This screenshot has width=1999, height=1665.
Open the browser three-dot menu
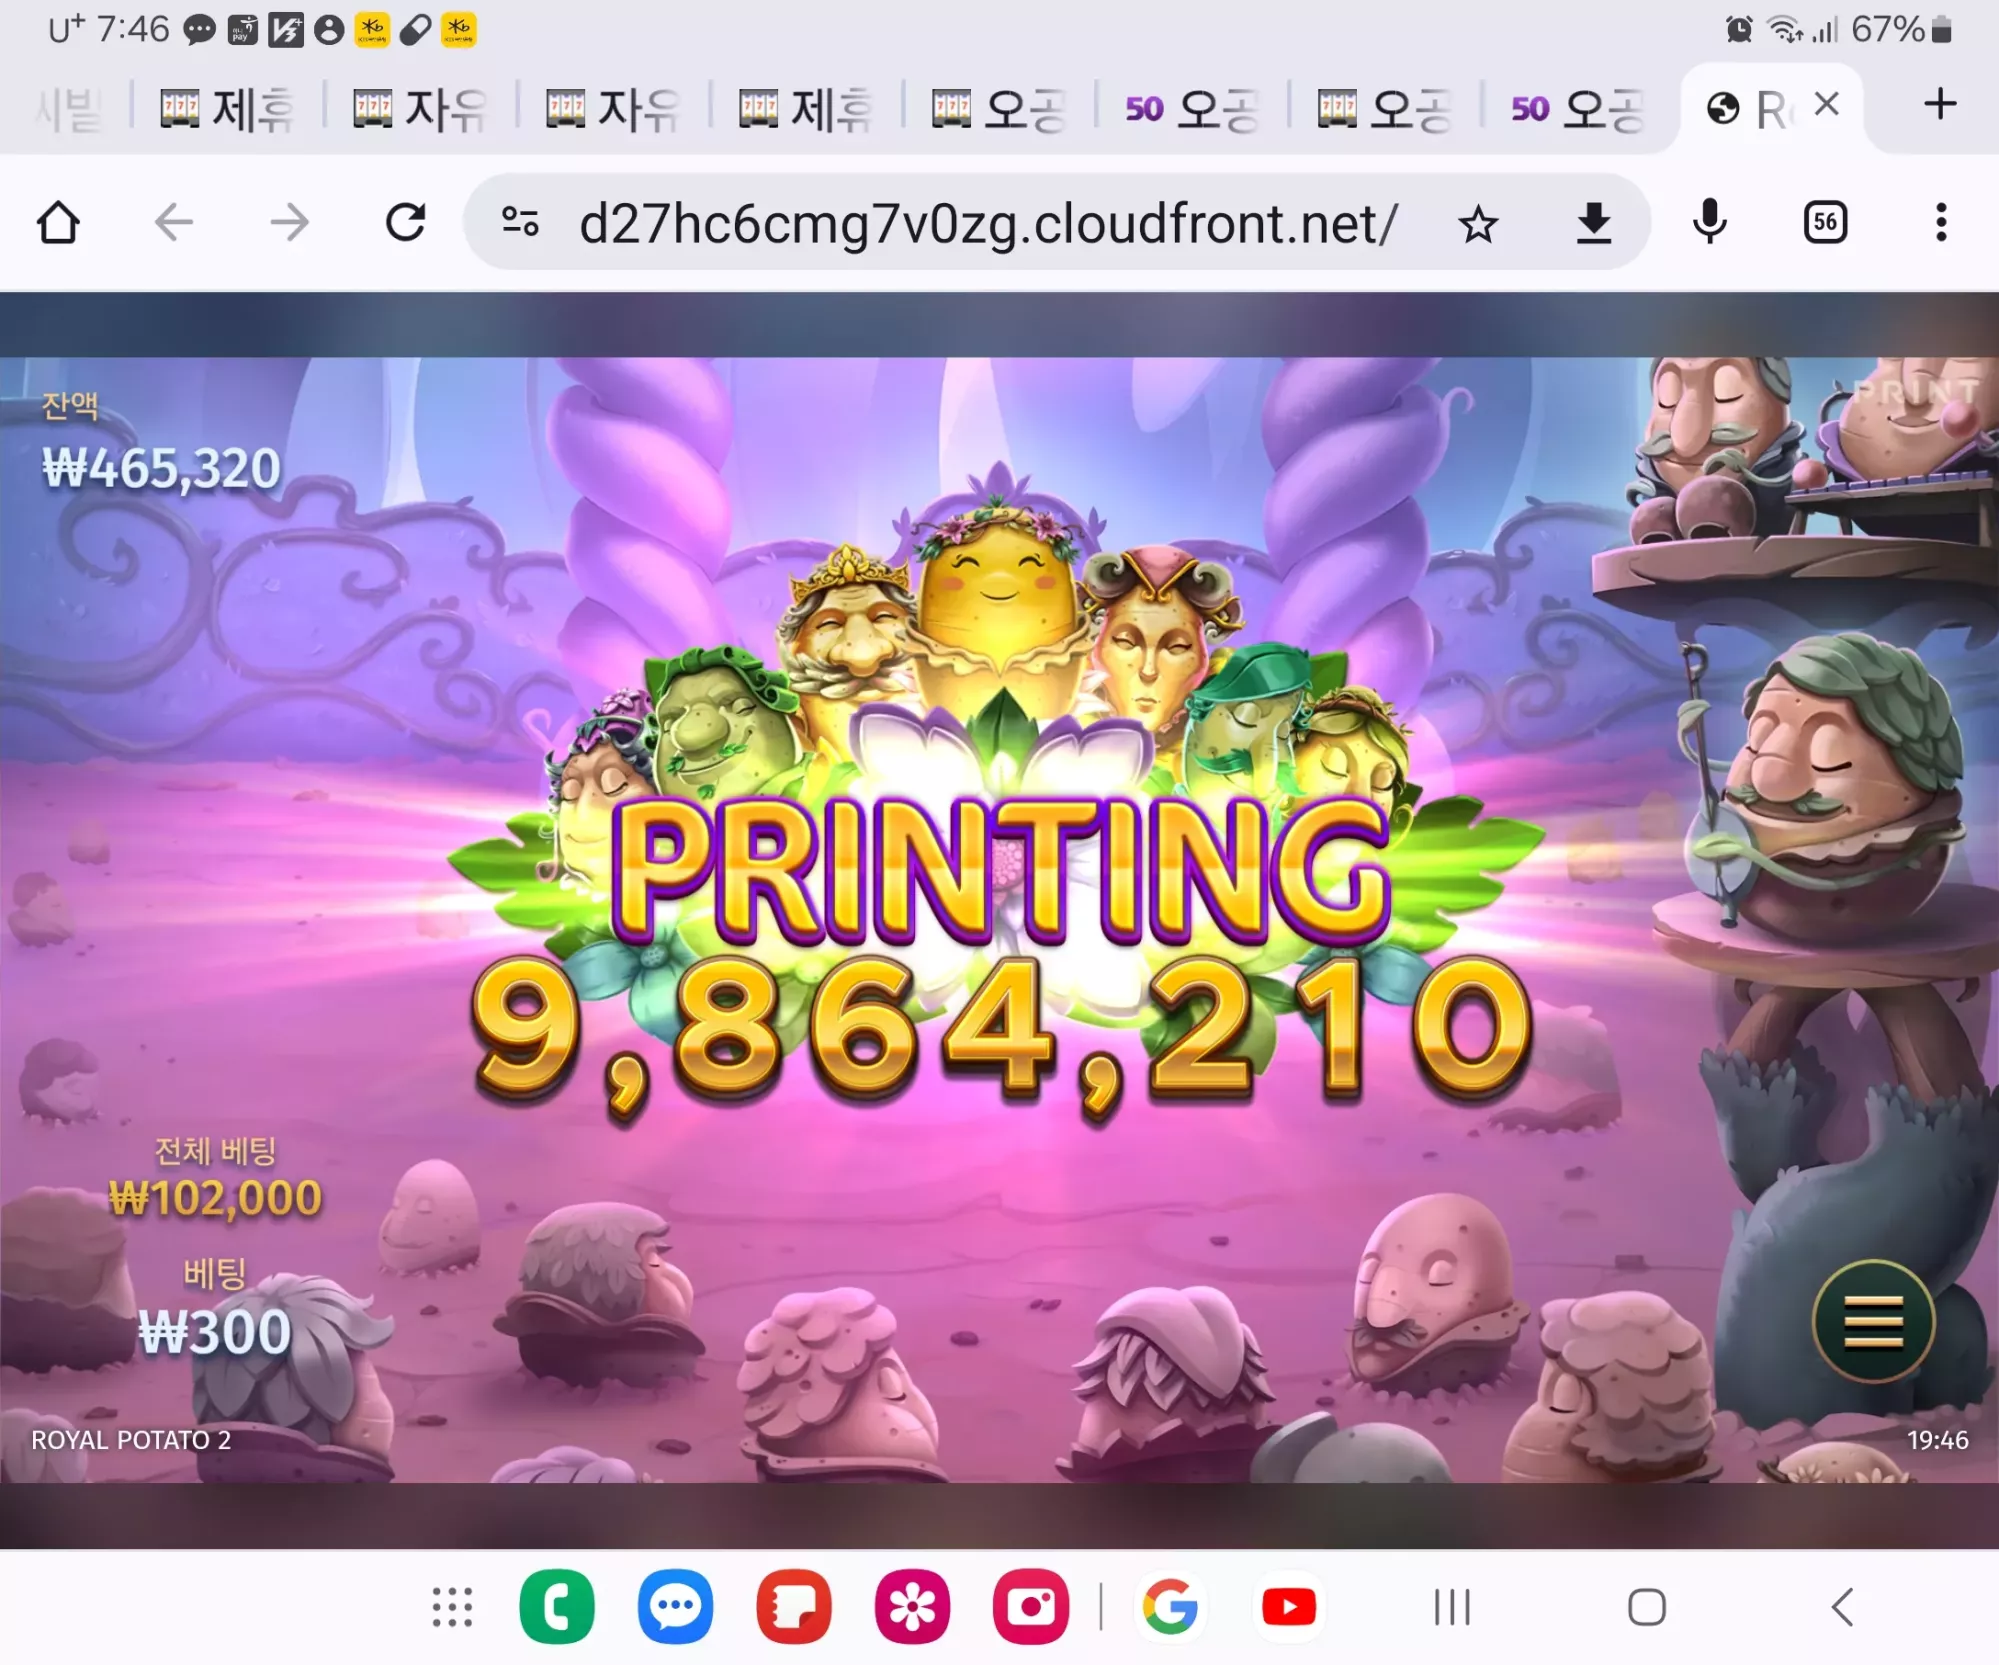1941,222
